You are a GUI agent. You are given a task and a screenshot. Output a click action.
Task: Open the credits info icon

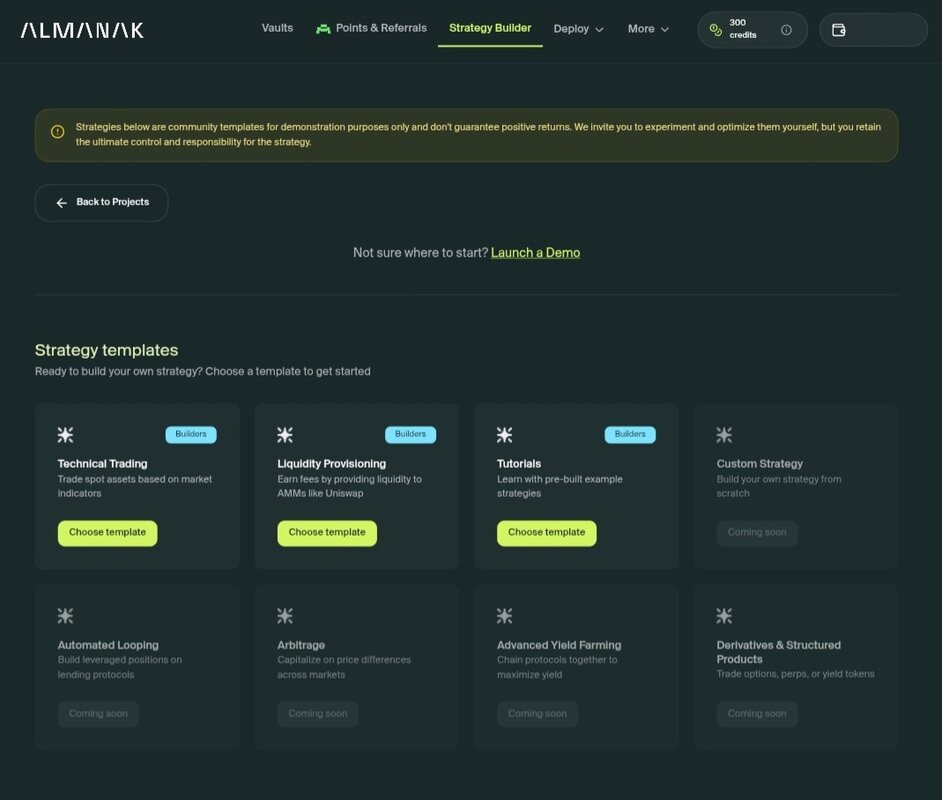[x=786, y=30]
